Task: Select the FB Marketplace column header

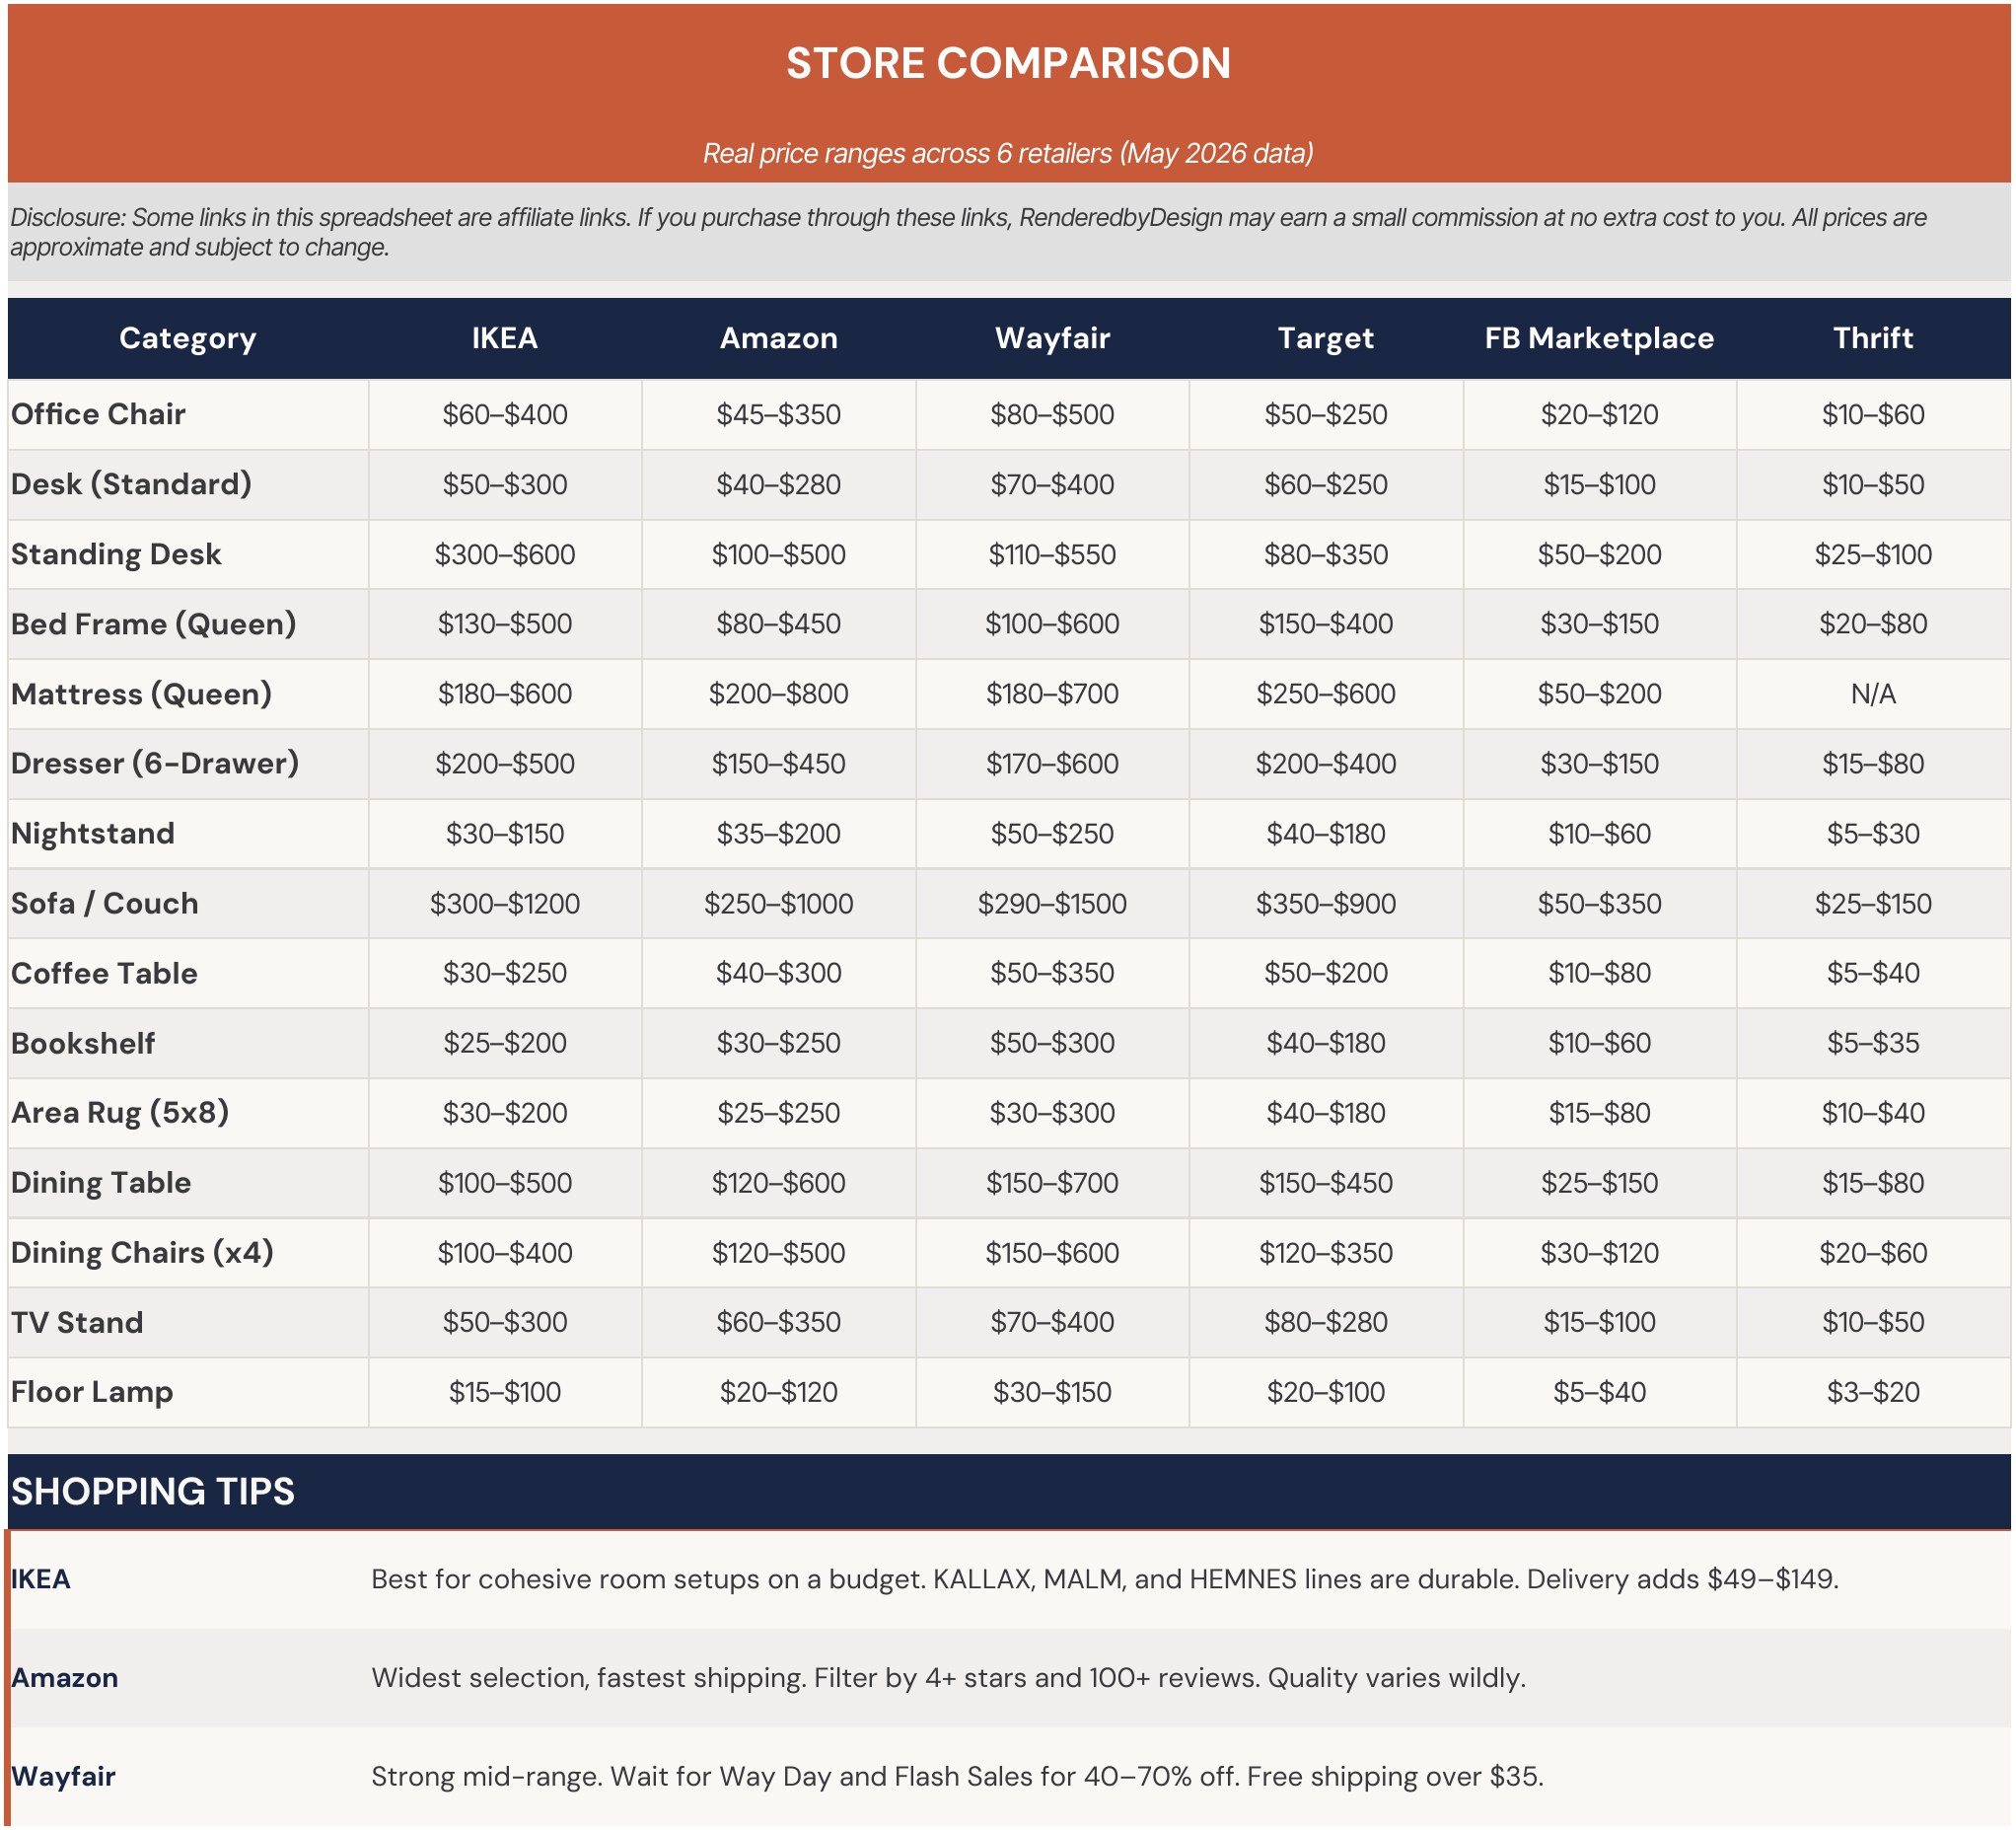Action: (1599, 338)
